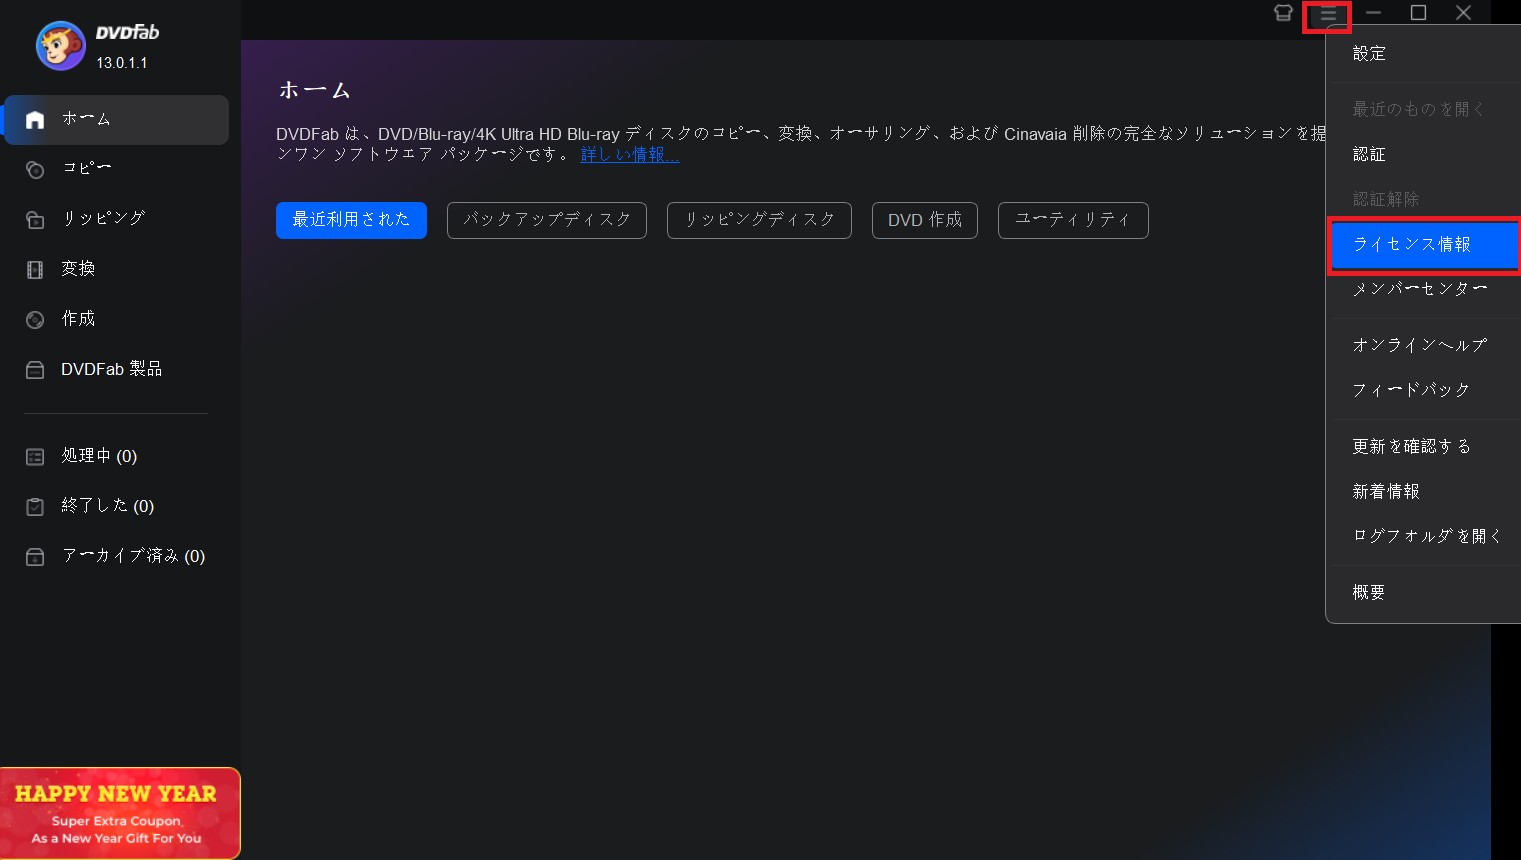Click the icon beside リッピング

coord(35,220)
